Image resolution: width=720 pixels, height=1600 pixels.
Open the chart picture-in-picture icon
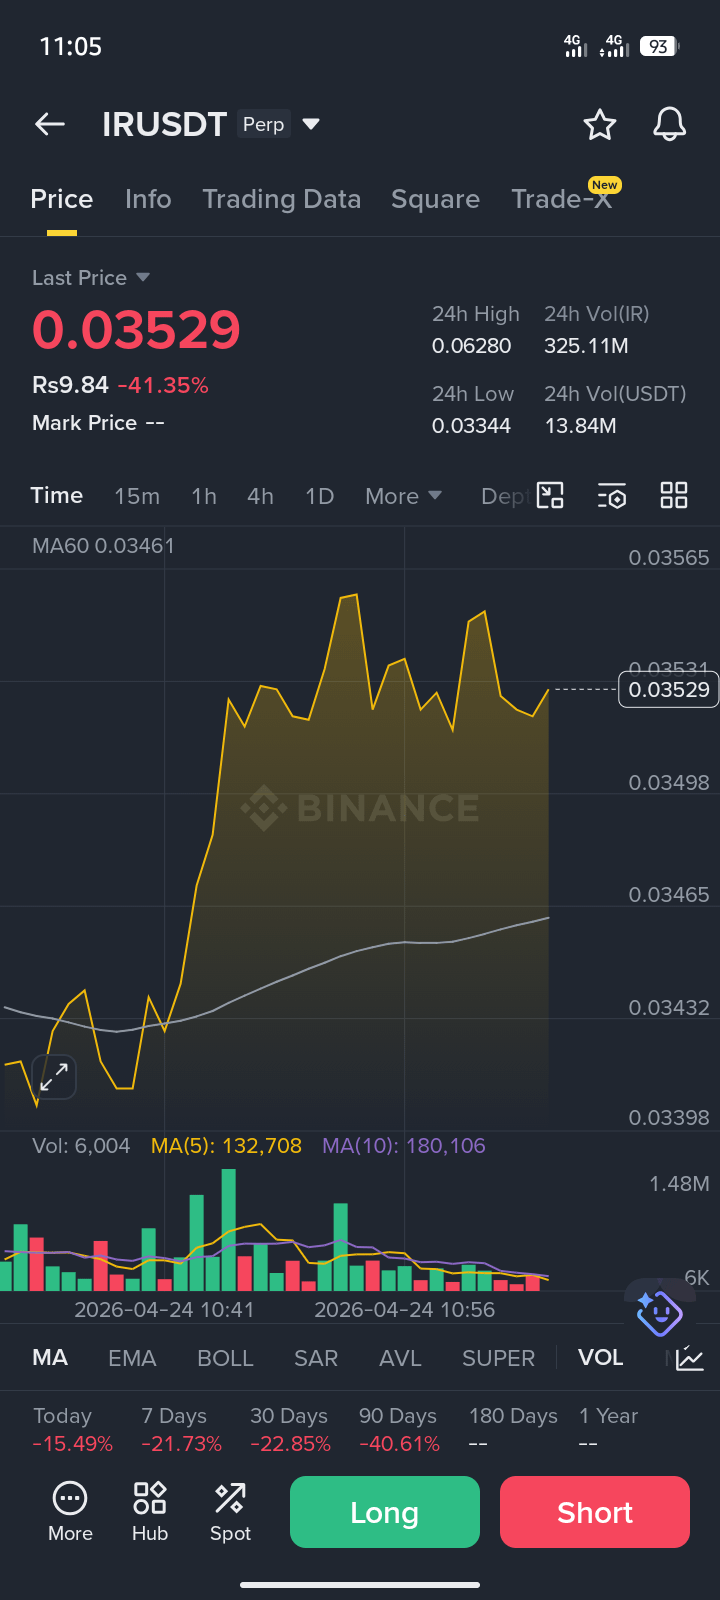point(550,495)
